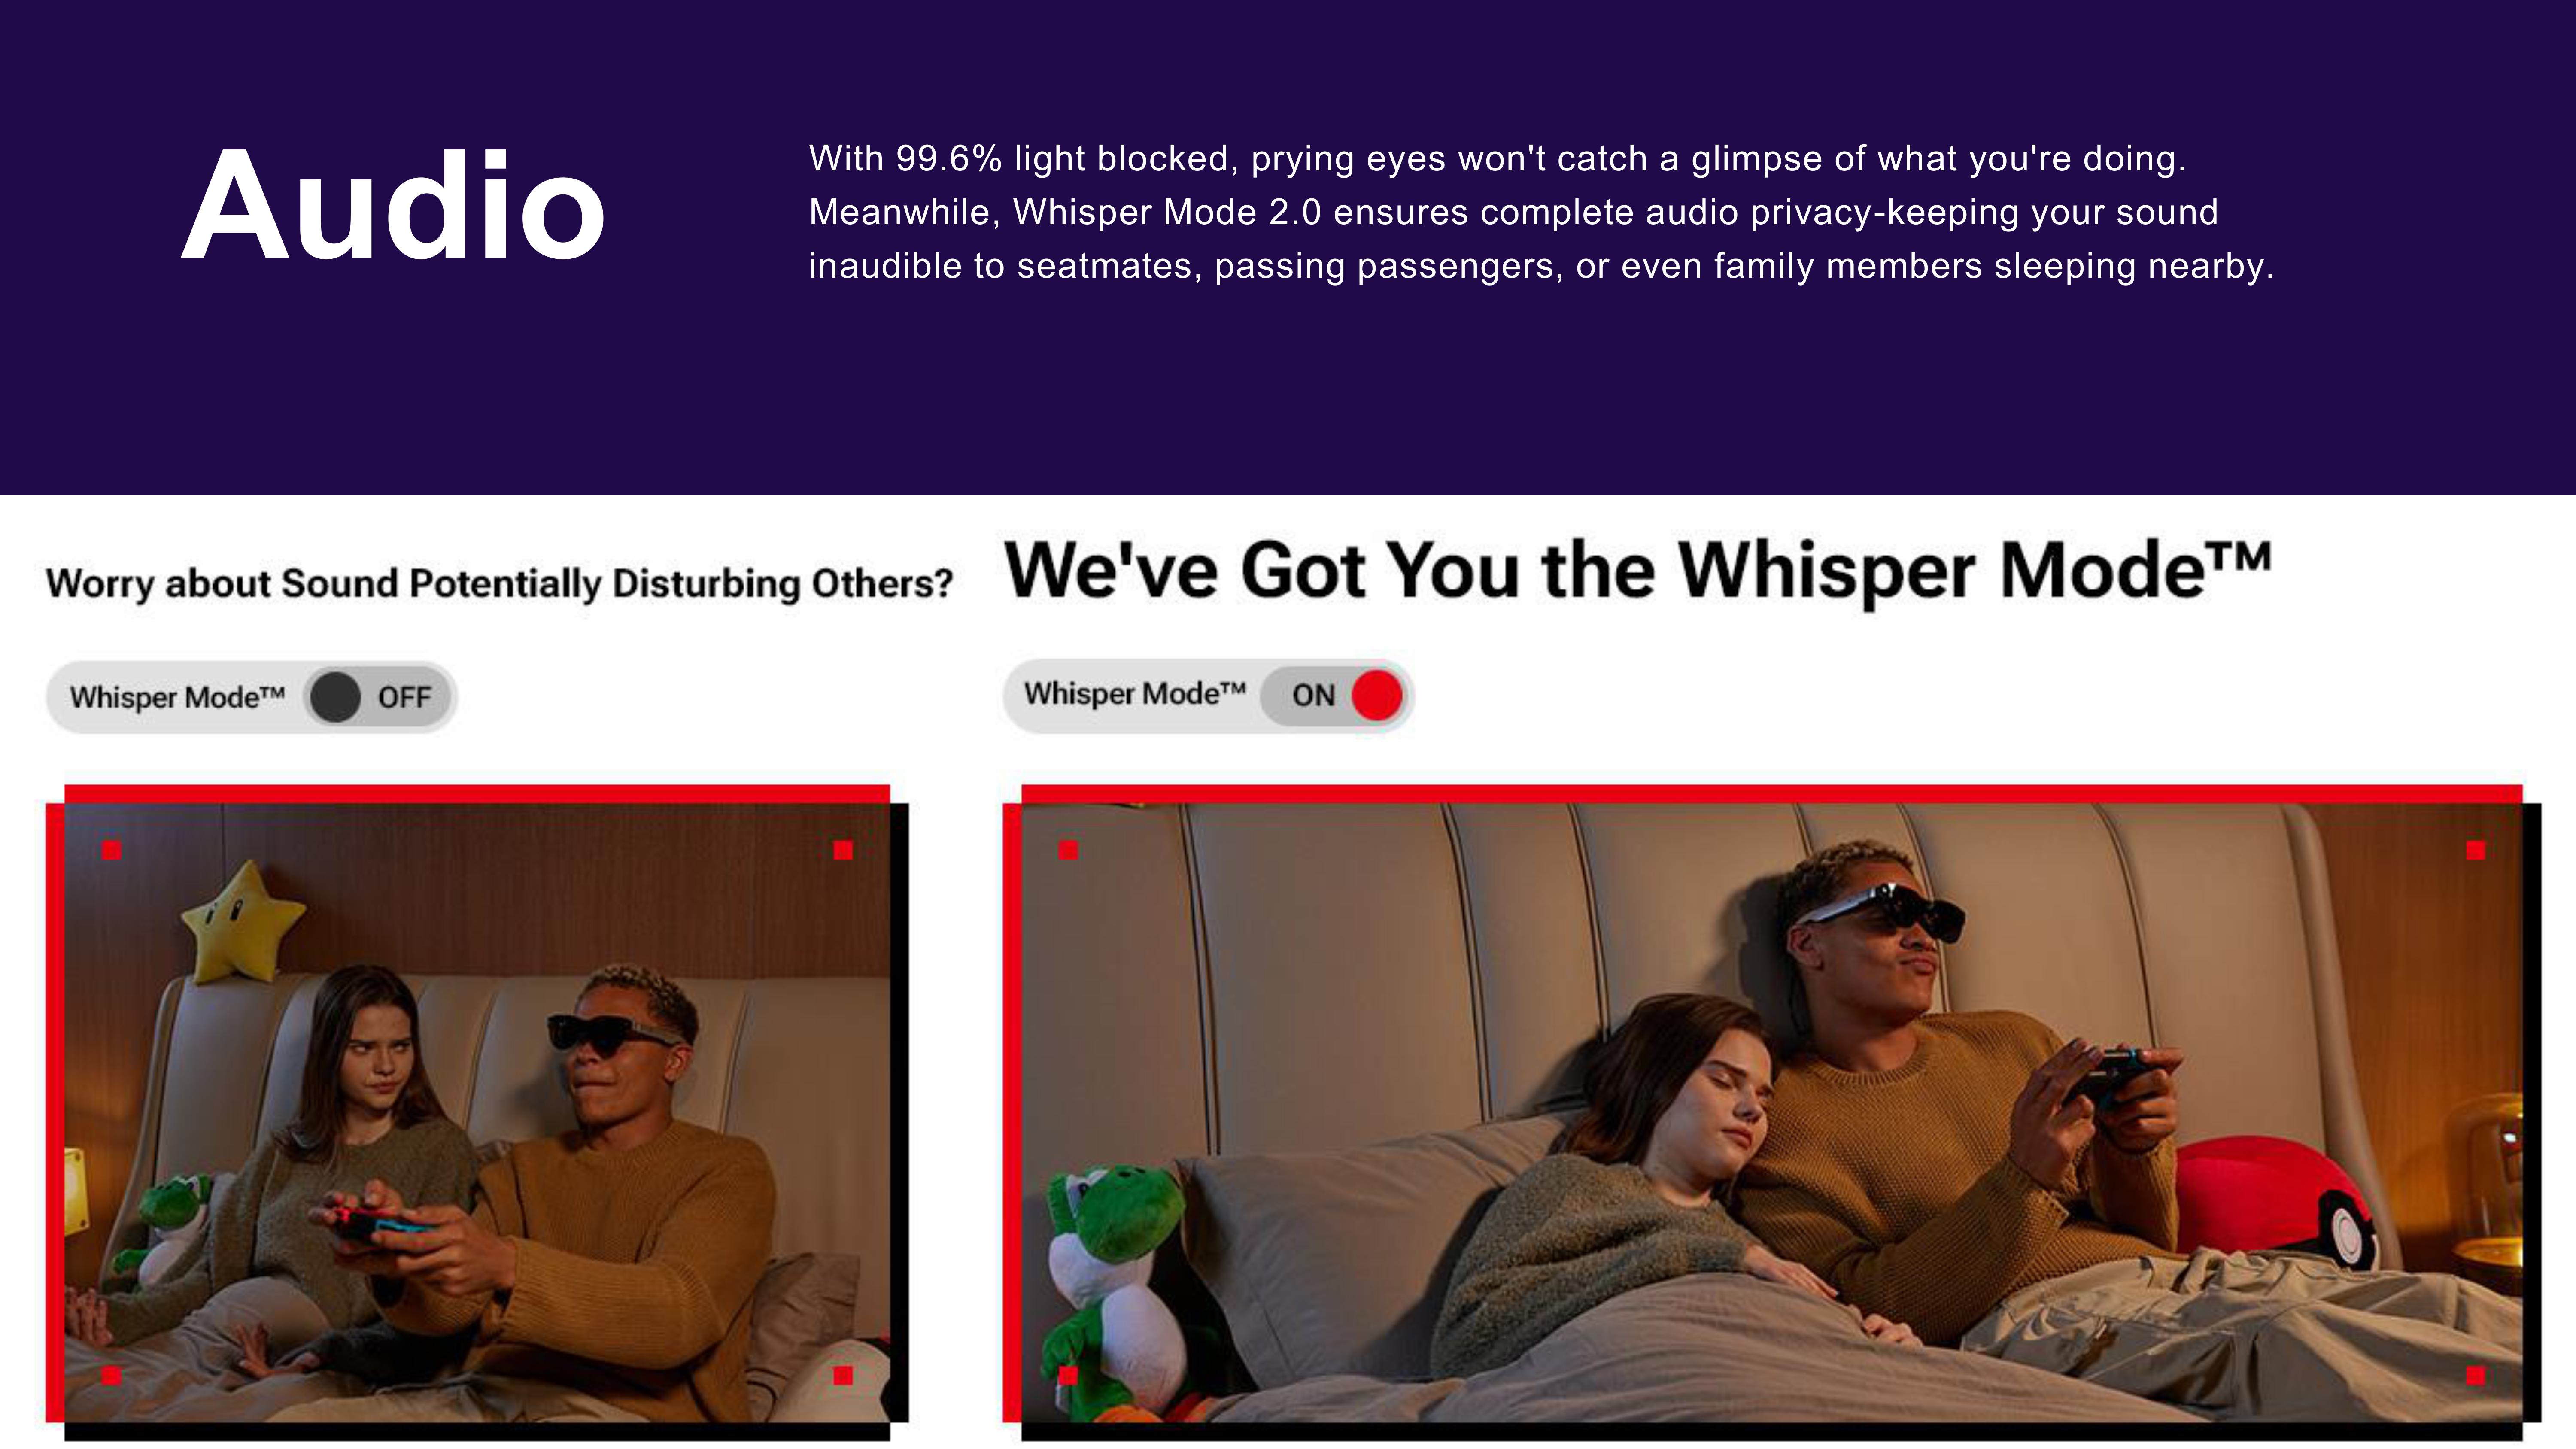Click the red ON toggle knob
Image resolution: width=2576 pixels, height=1449 pixels.
(1377, 695)
